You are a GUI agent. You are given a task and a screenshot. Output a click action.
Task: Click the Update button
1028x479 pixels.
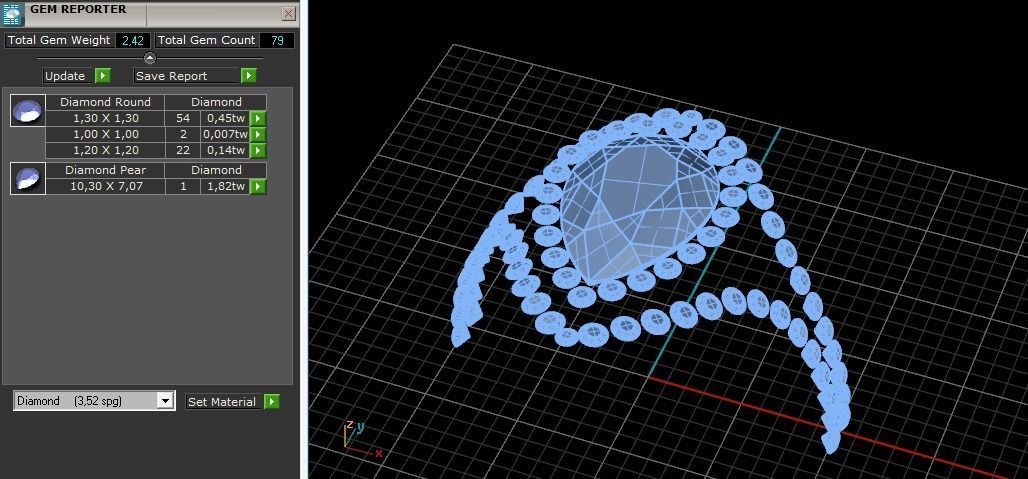(68, 76)
